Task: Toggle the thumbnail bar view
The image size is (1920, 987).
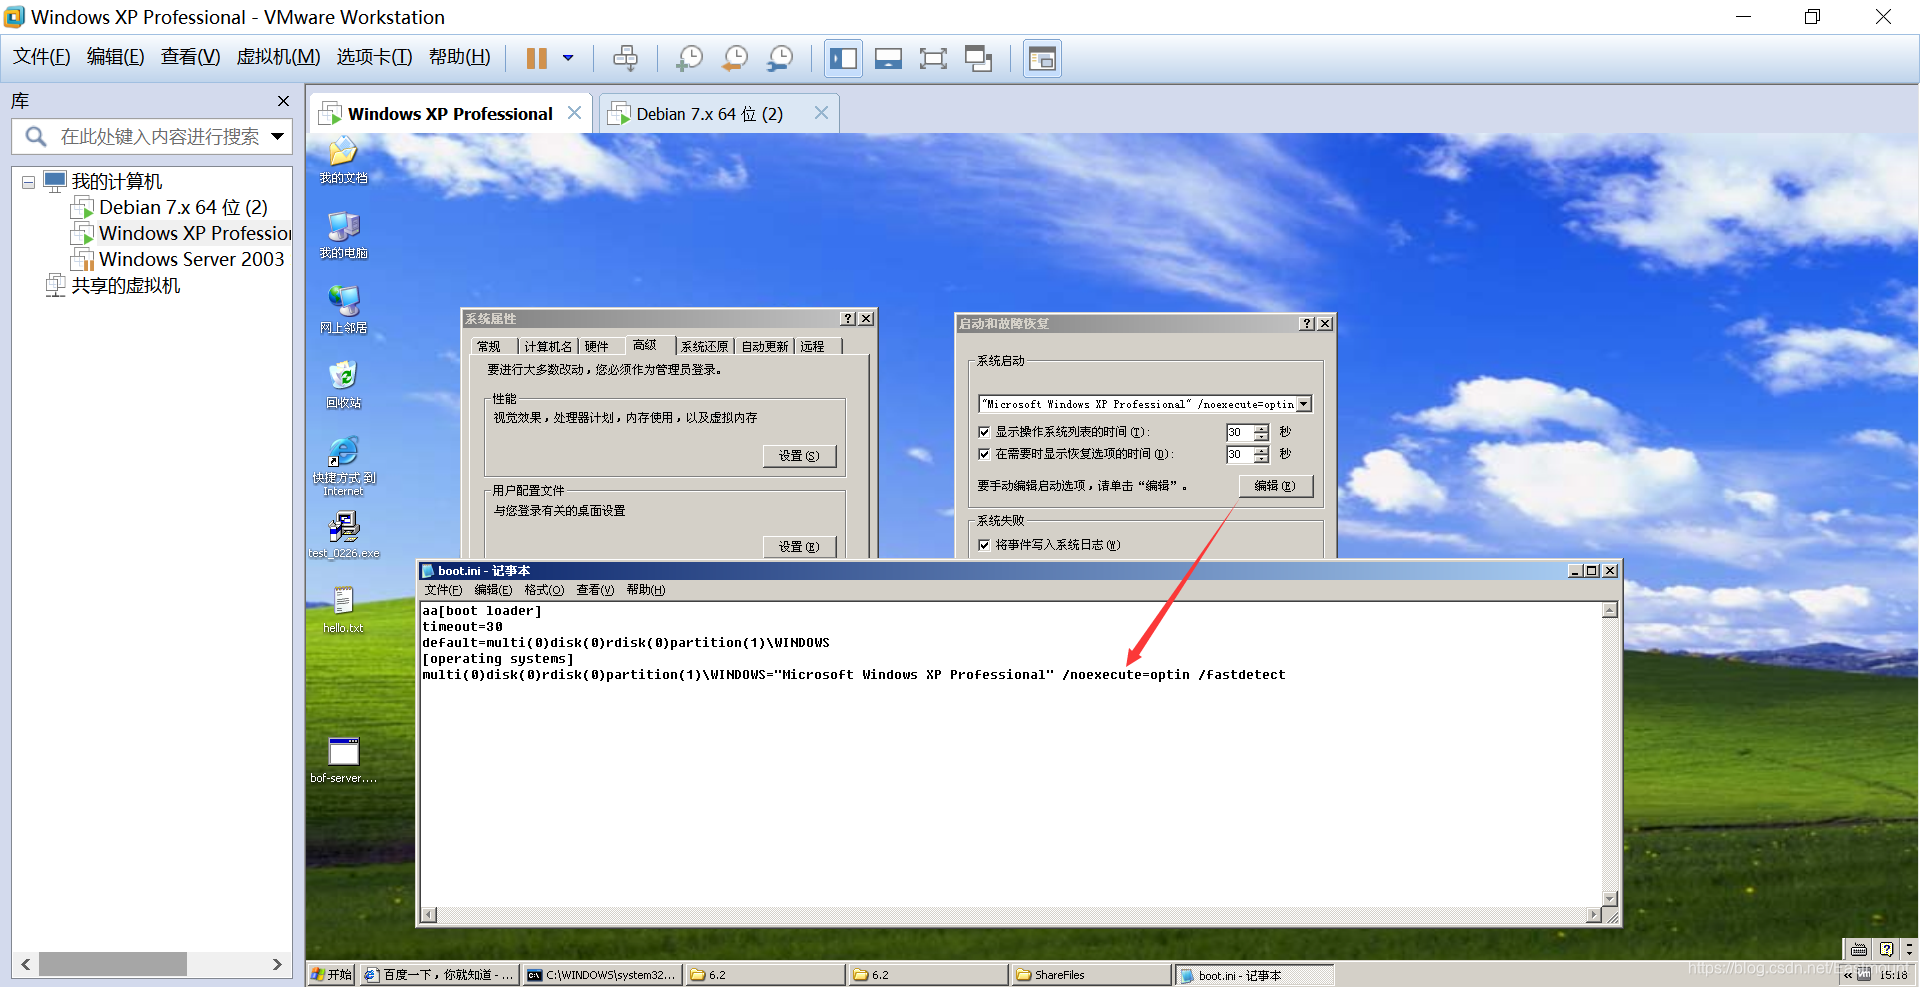Action: [x=888, y=58]
